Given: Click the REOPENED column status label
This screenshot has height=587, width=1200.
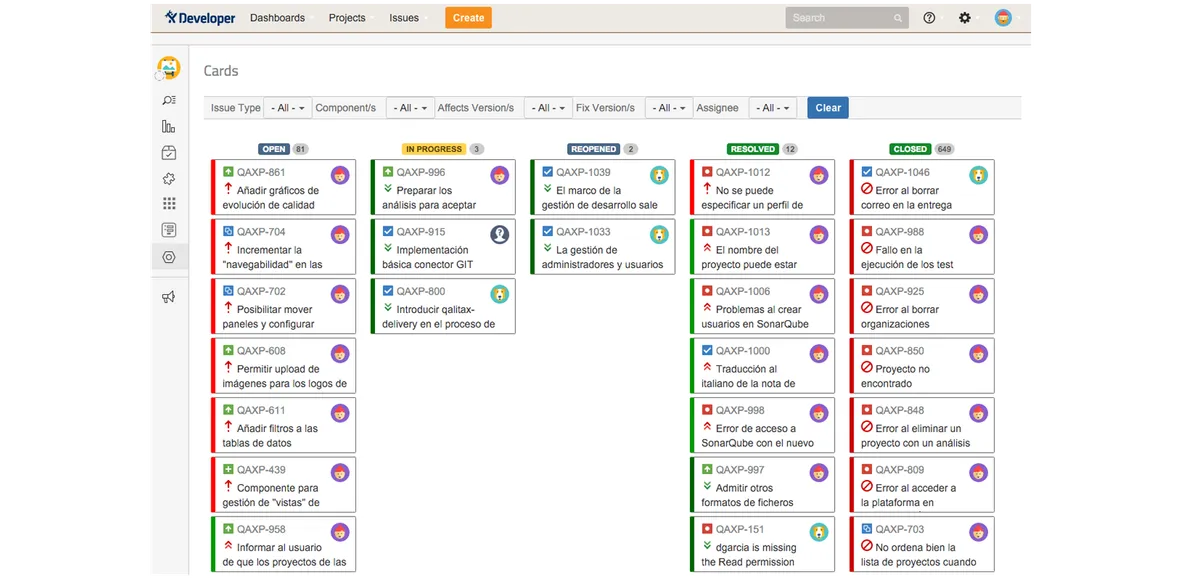Looking at the screenshot, I should (x=594, y=149).
